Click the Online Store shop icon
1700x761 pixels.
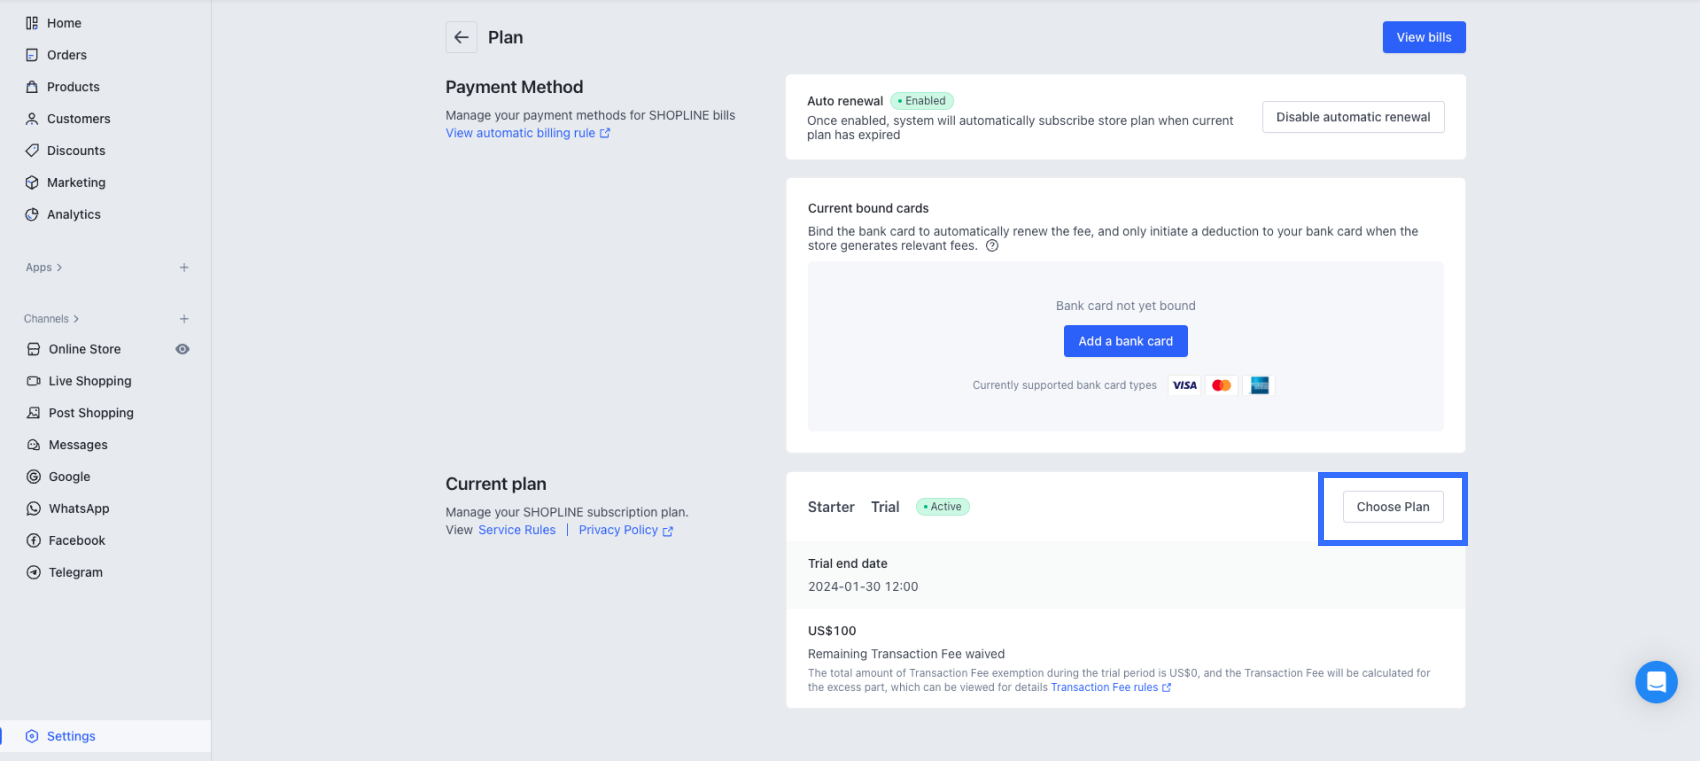[34, 349]
